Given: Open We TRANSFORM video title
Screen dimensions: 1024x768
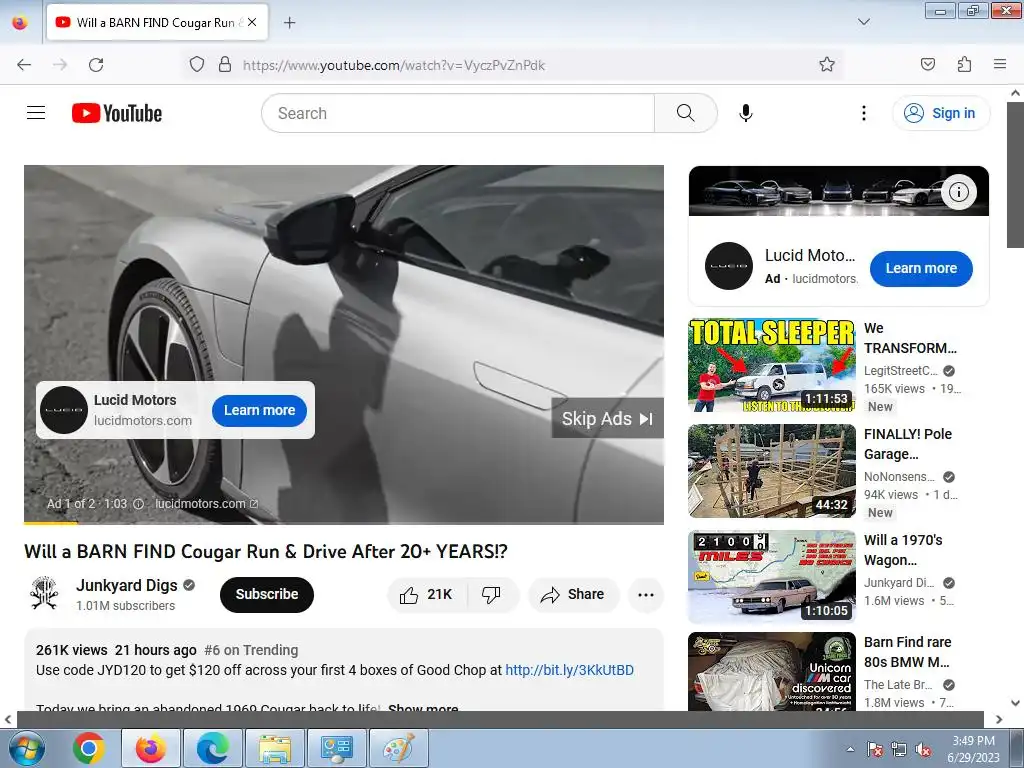Looking at the screenshot, I should point(910,338).
